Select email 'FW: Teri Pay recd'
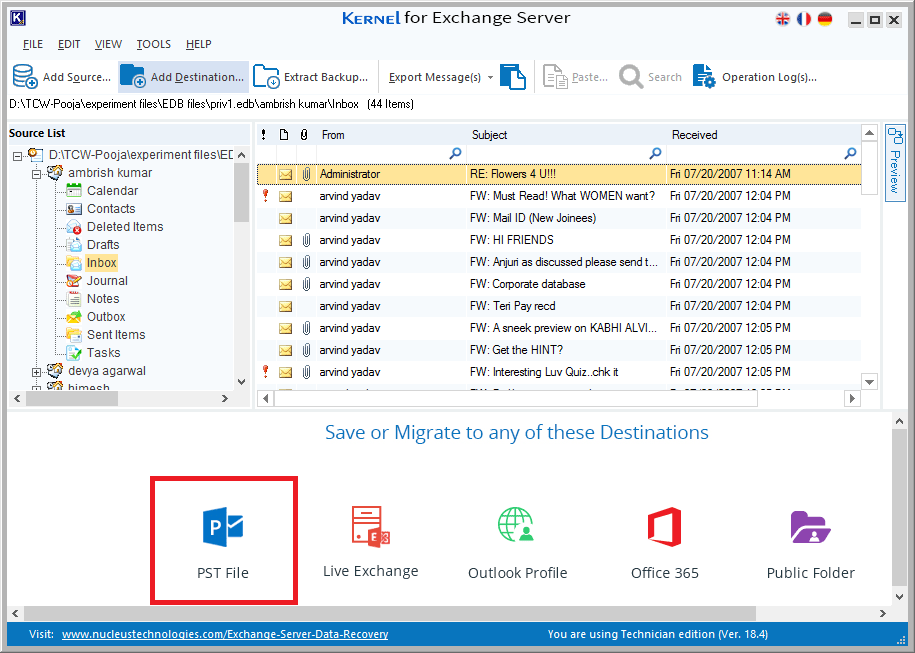The image size is (915, 653). (x=559, y=306)
